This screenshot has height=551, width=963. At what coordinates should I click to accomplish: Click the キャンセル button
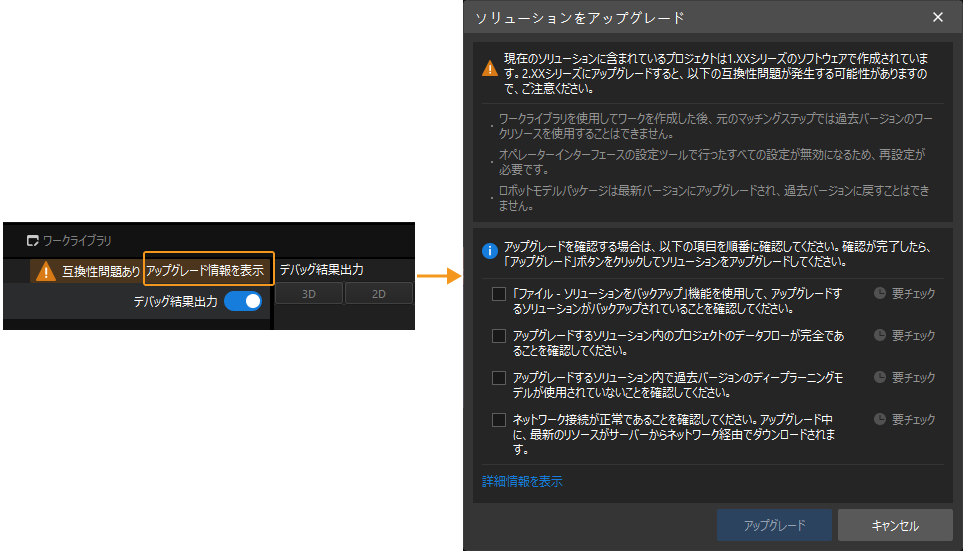[895, 525]
